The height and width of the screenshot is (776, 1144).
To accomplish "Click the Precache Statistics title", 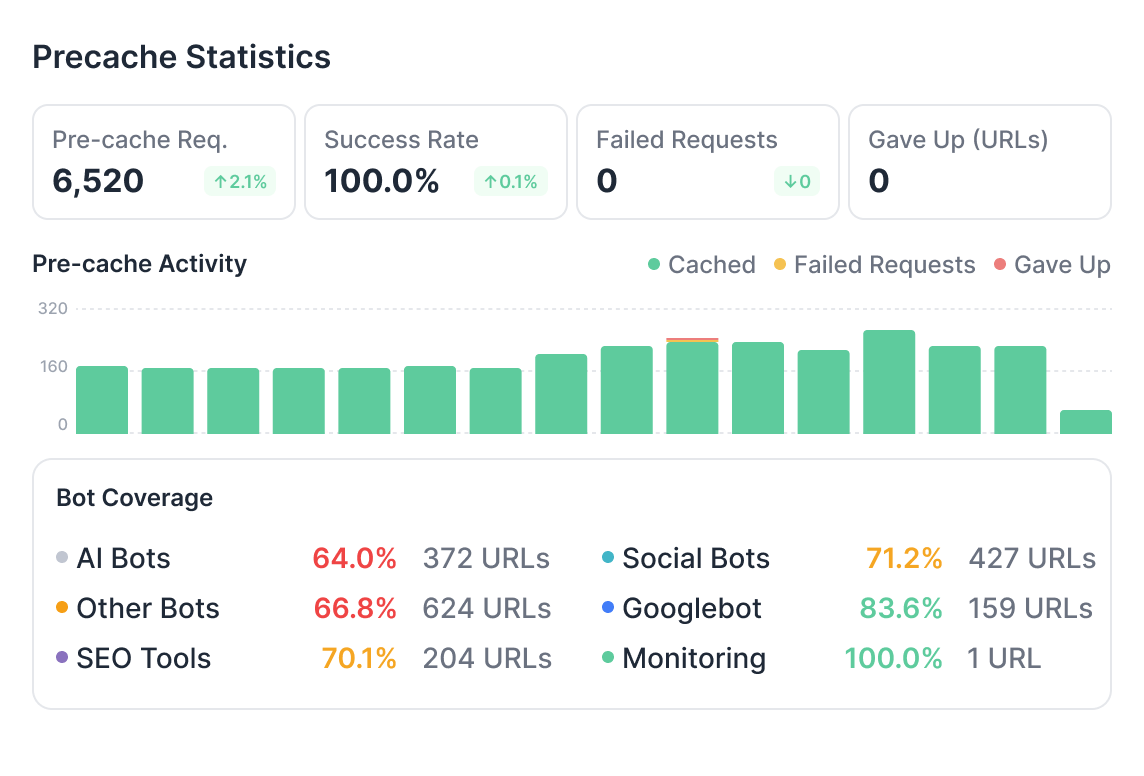I will point(182,57).
